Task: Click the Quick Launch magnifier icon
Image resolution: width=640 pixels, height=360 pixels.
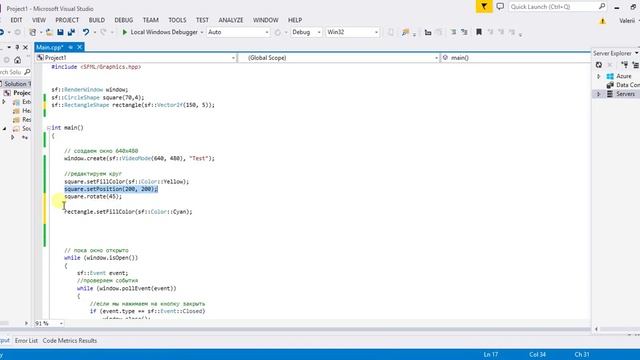Action: tap(602, 7)
